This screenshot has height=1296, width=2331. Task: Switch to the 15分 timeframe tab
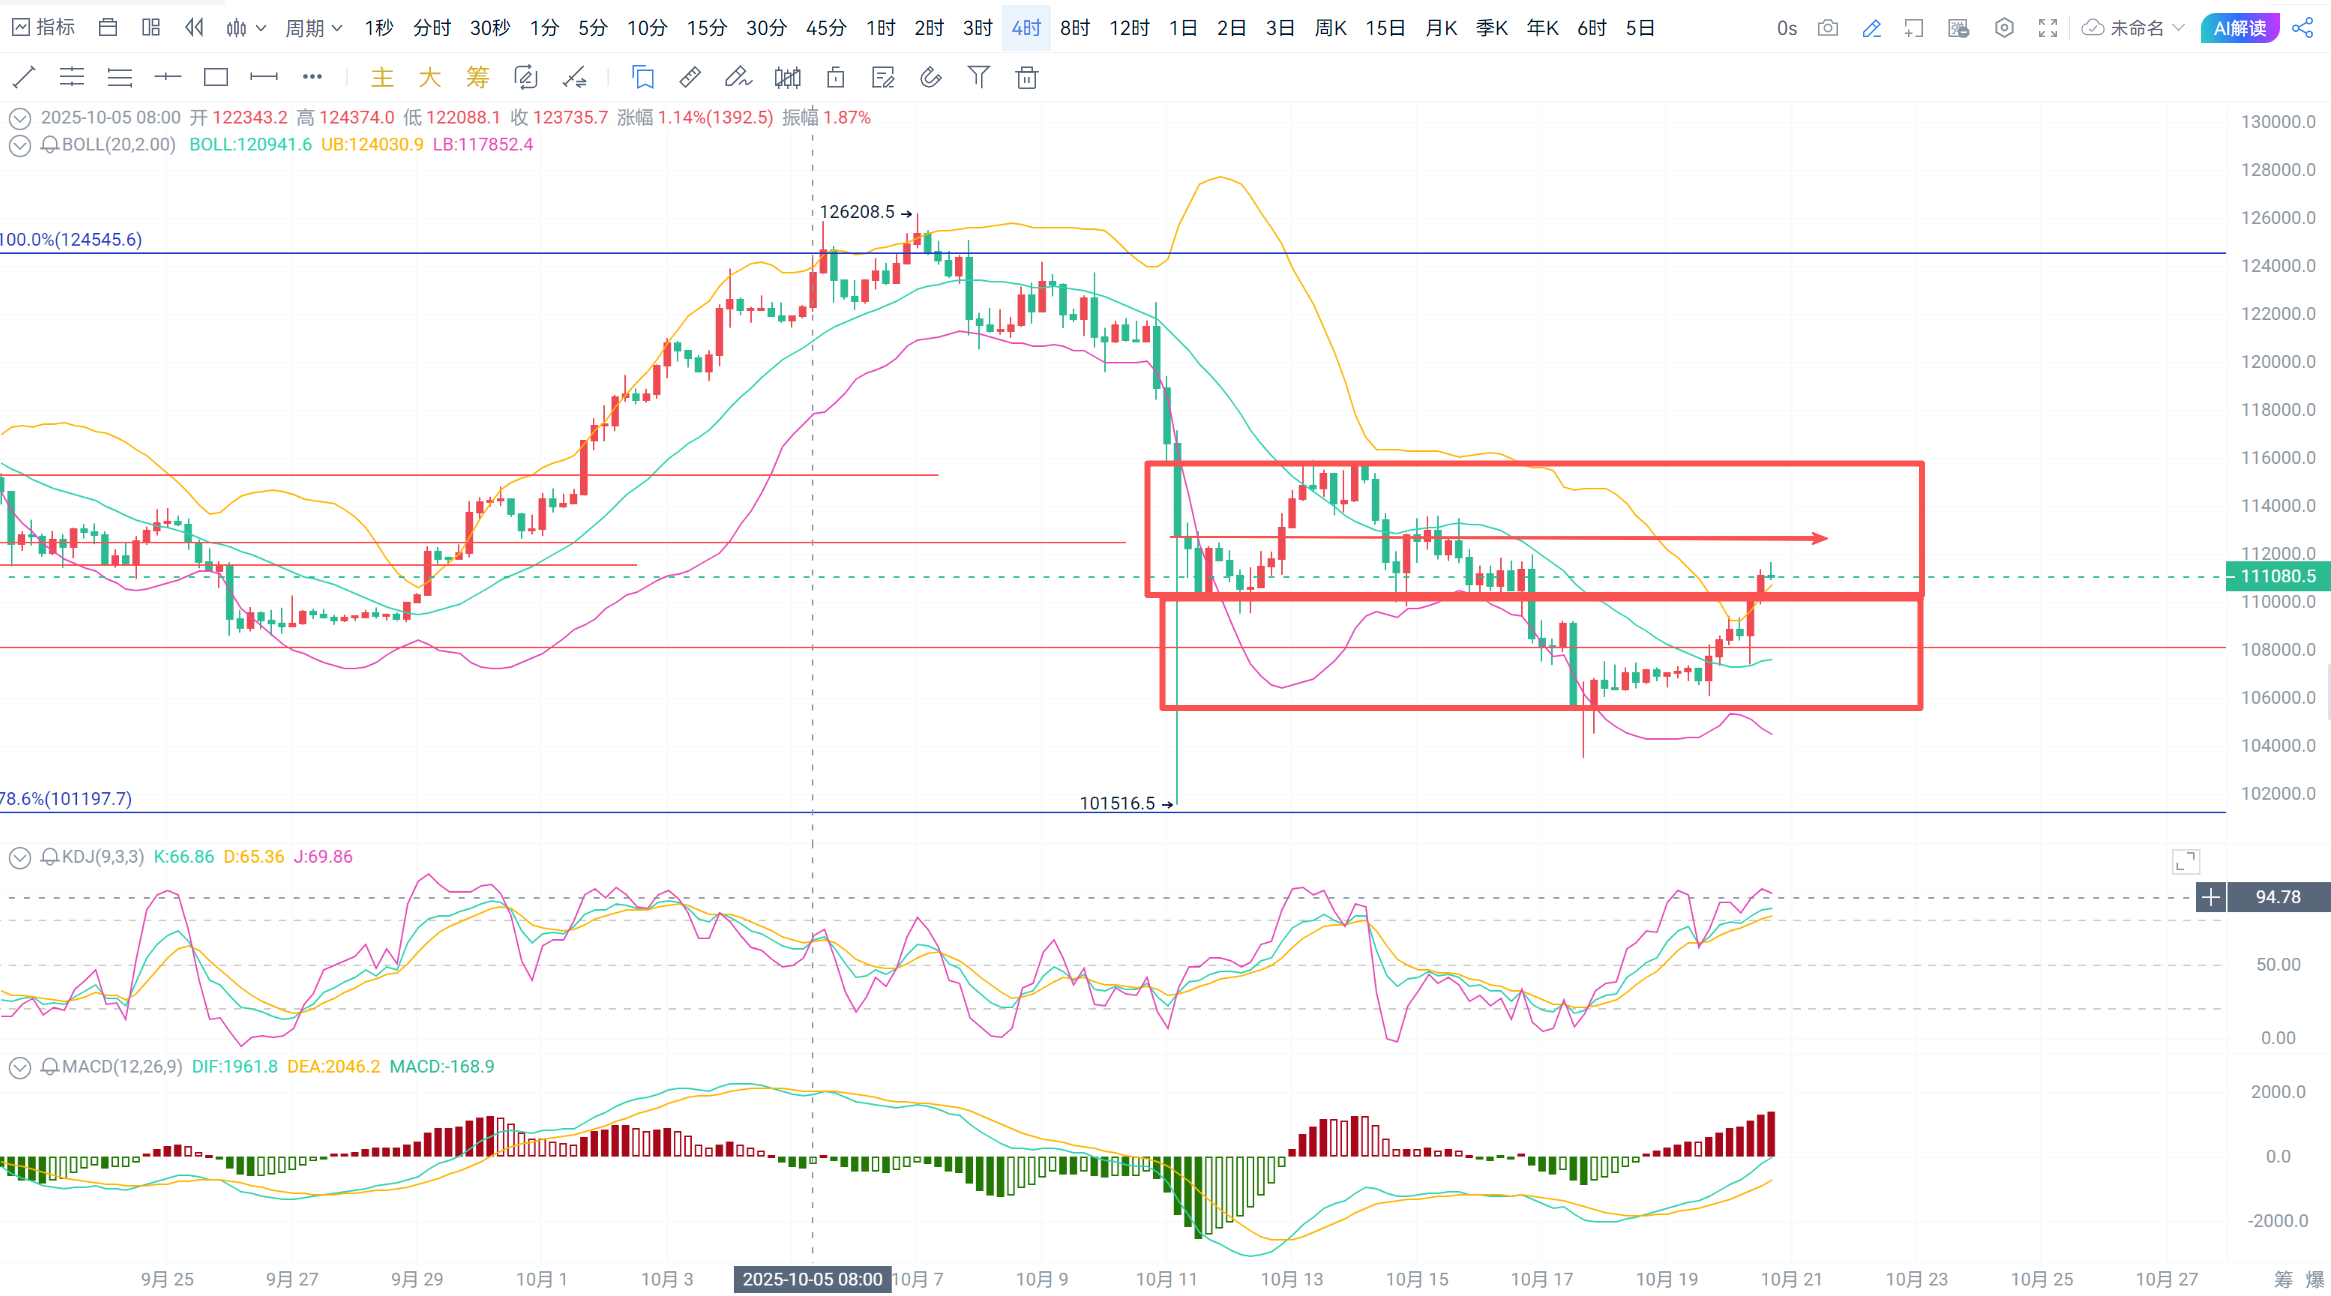click(x=706, y=28)
